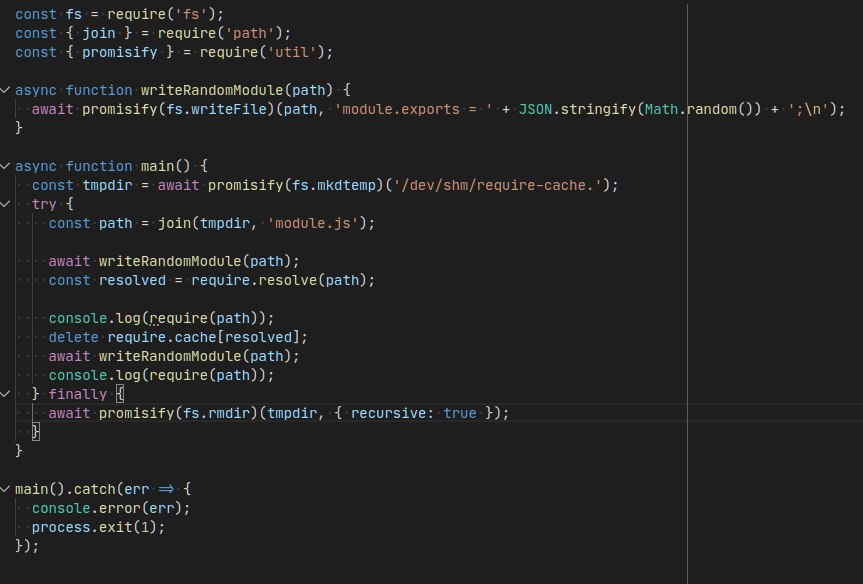Screen dimensions: 863x584
Task: Click the highlighted opening brace after finally
Action: click(120, 394)
